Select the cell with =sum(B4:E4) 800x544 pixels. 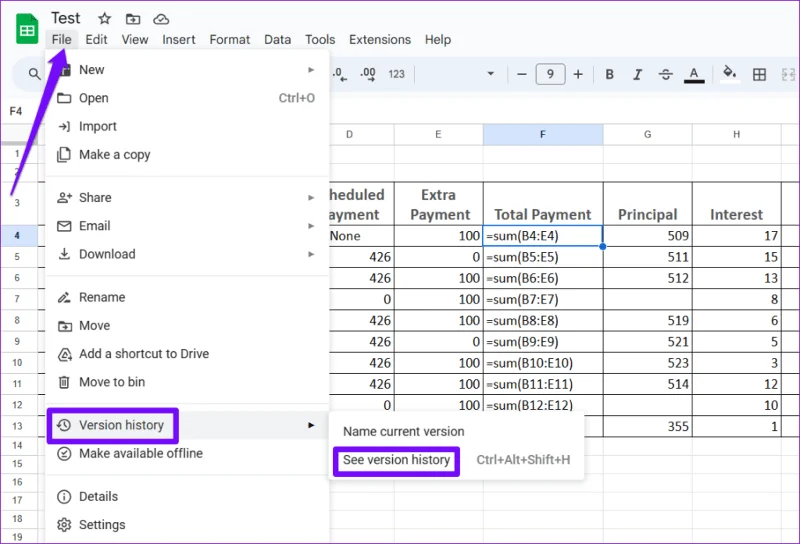pos(543,236)
